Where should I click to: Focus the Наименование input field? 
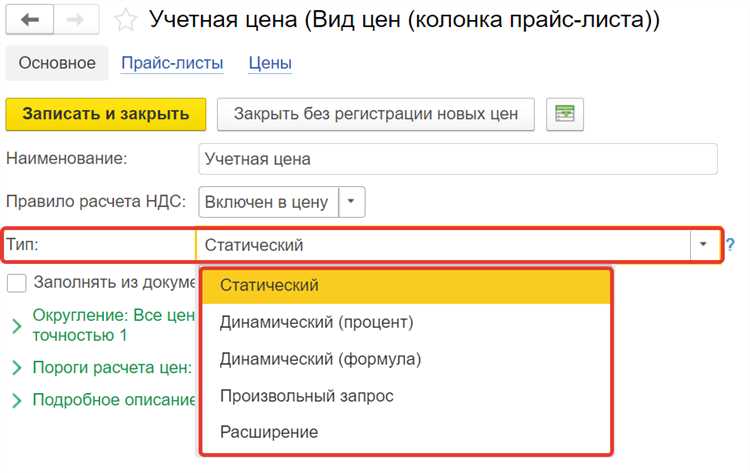(x=458, y=159)
